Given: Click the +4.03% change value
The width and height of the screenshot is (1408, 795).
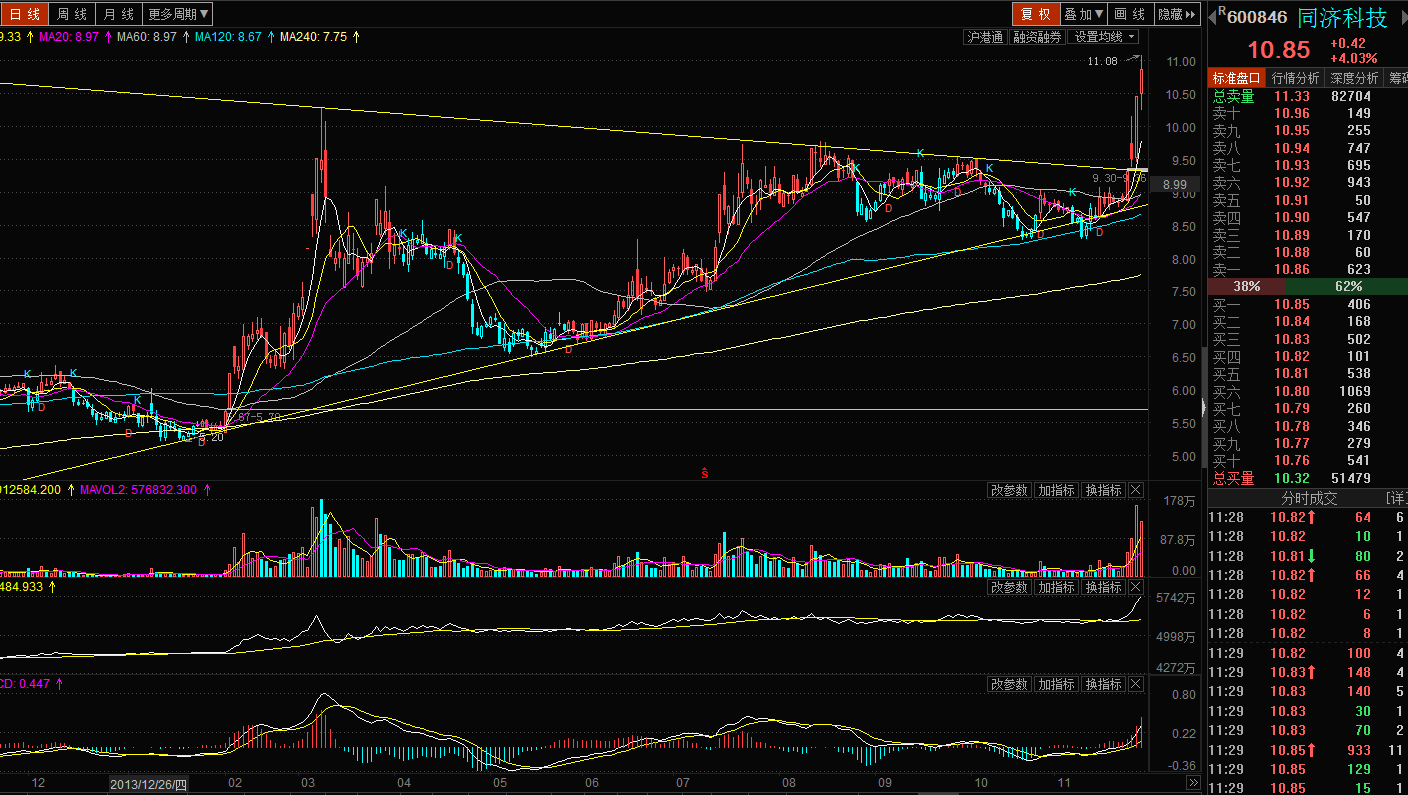Looking at the screenshot, I should 1353,58.
